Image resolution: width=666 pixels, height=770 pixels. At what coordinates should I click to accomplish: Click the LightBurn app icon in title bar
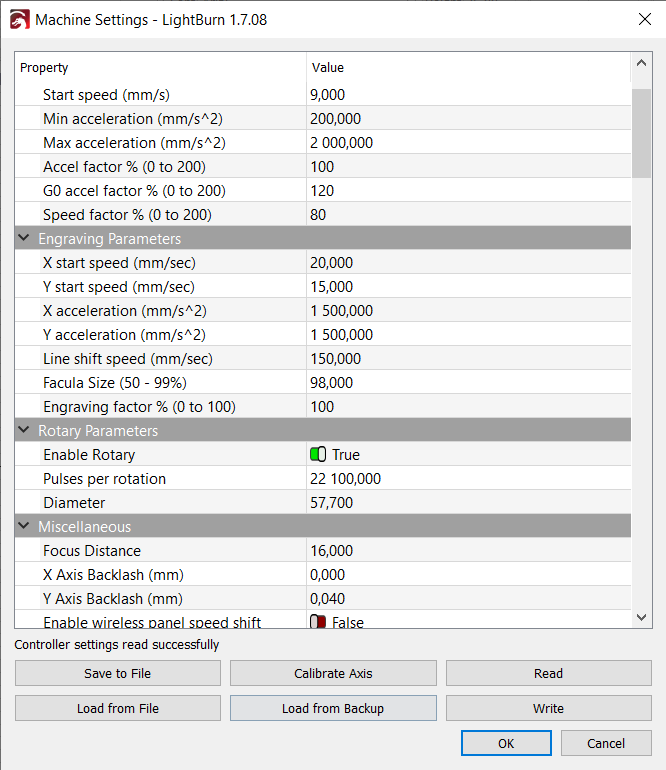pos(19,20)
